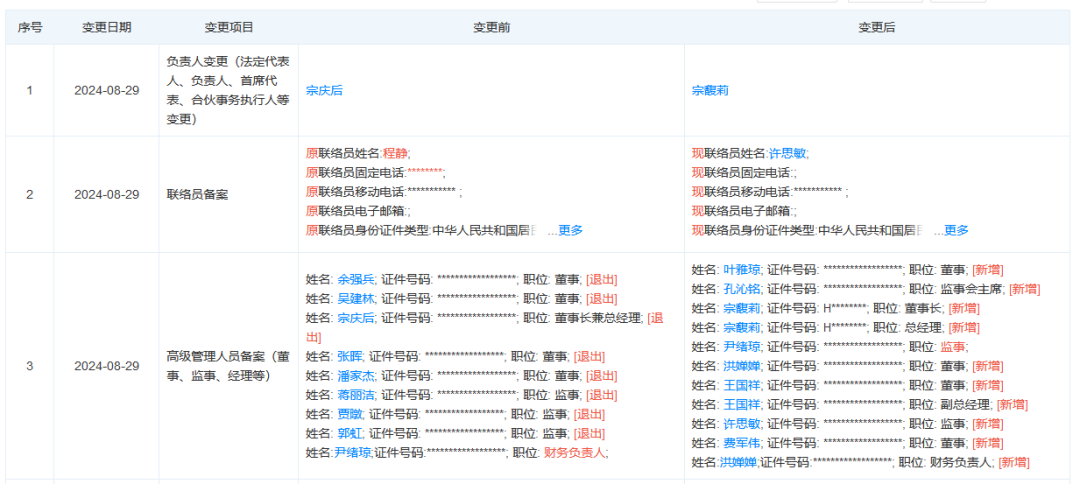Open 洪婵婵 in the 财务负责人 entry
This screenshot has height=484, width=1080.
(x=738, y=462)
